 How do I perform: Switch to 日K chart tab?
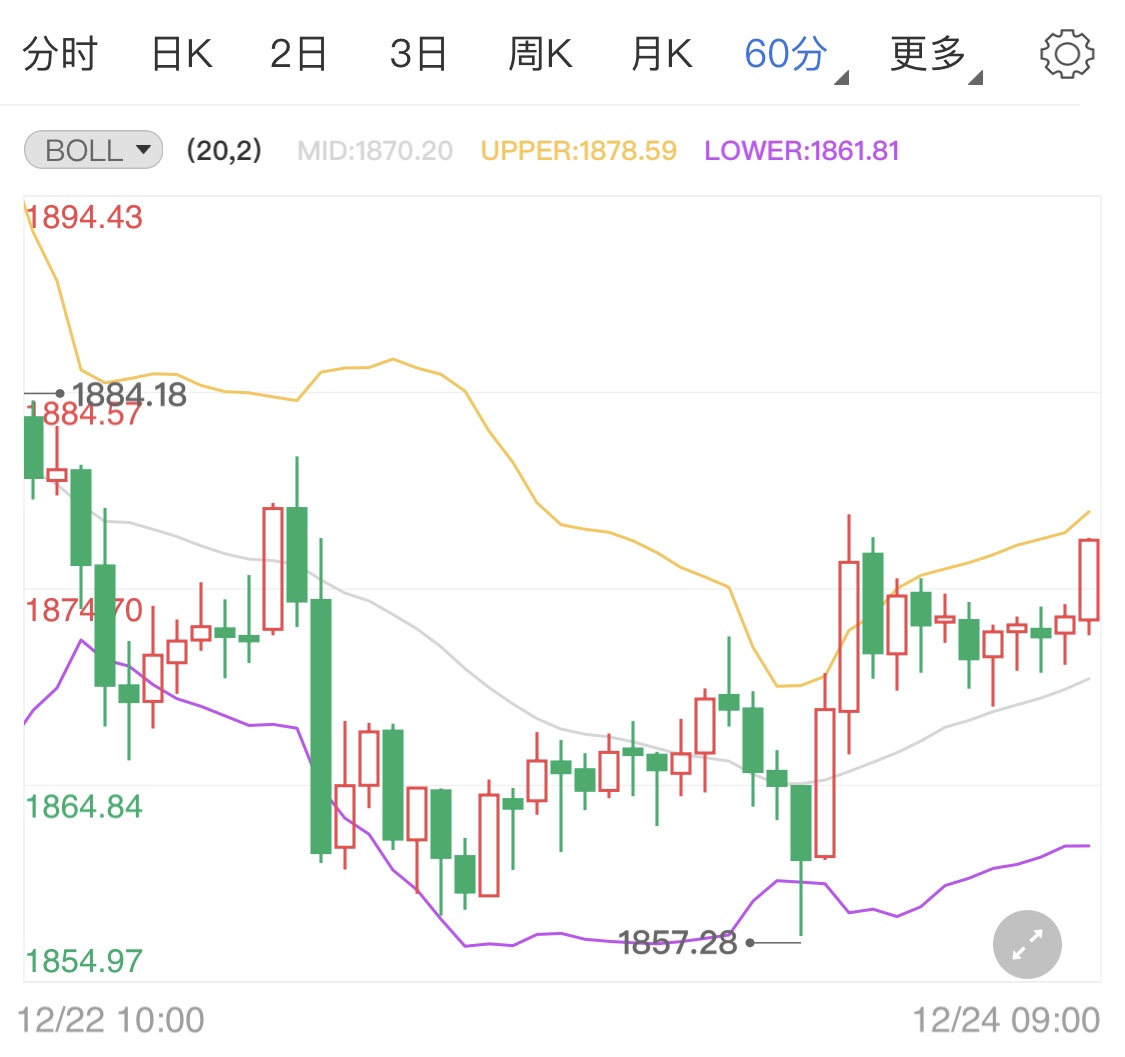tap(182, 54)
